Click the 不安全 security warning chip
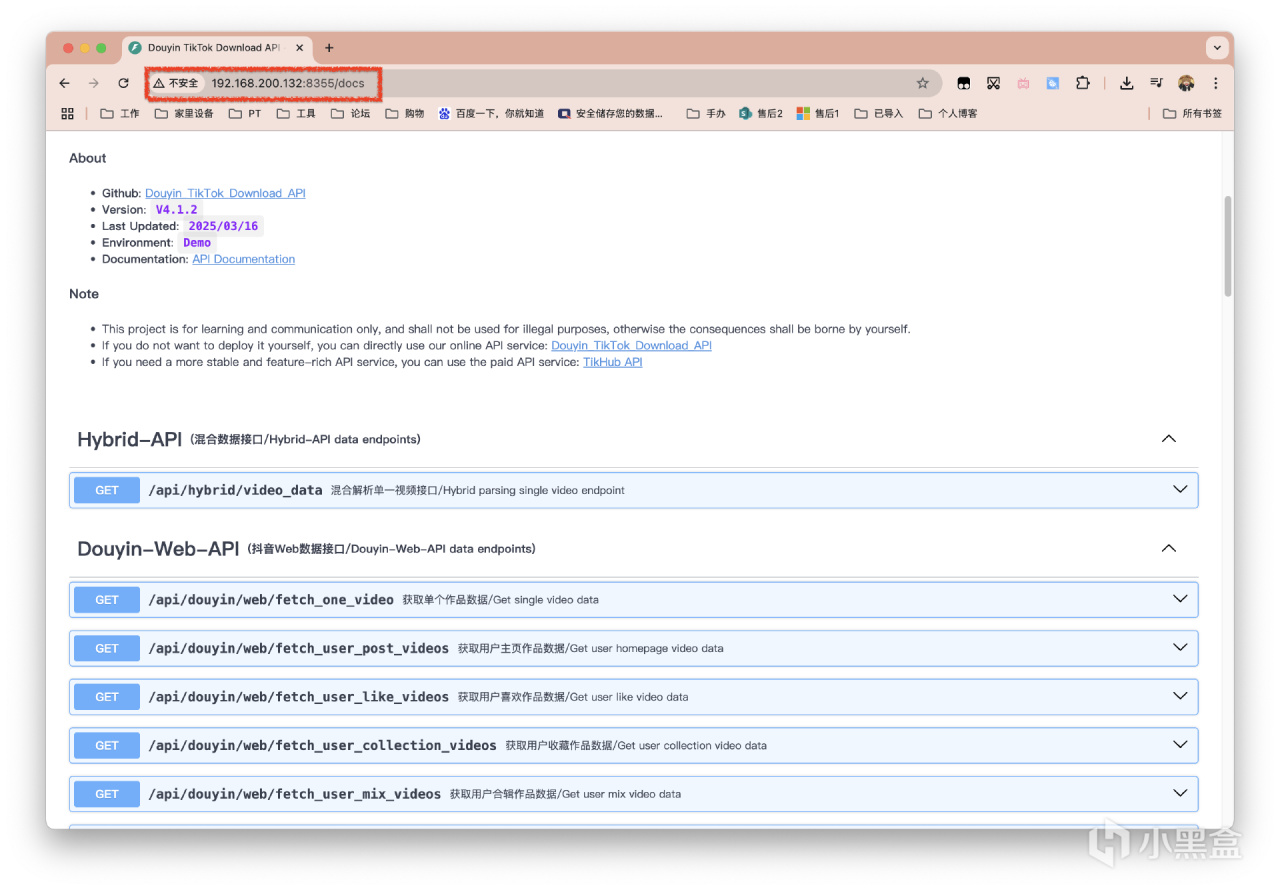 click(x=176, y=83)
